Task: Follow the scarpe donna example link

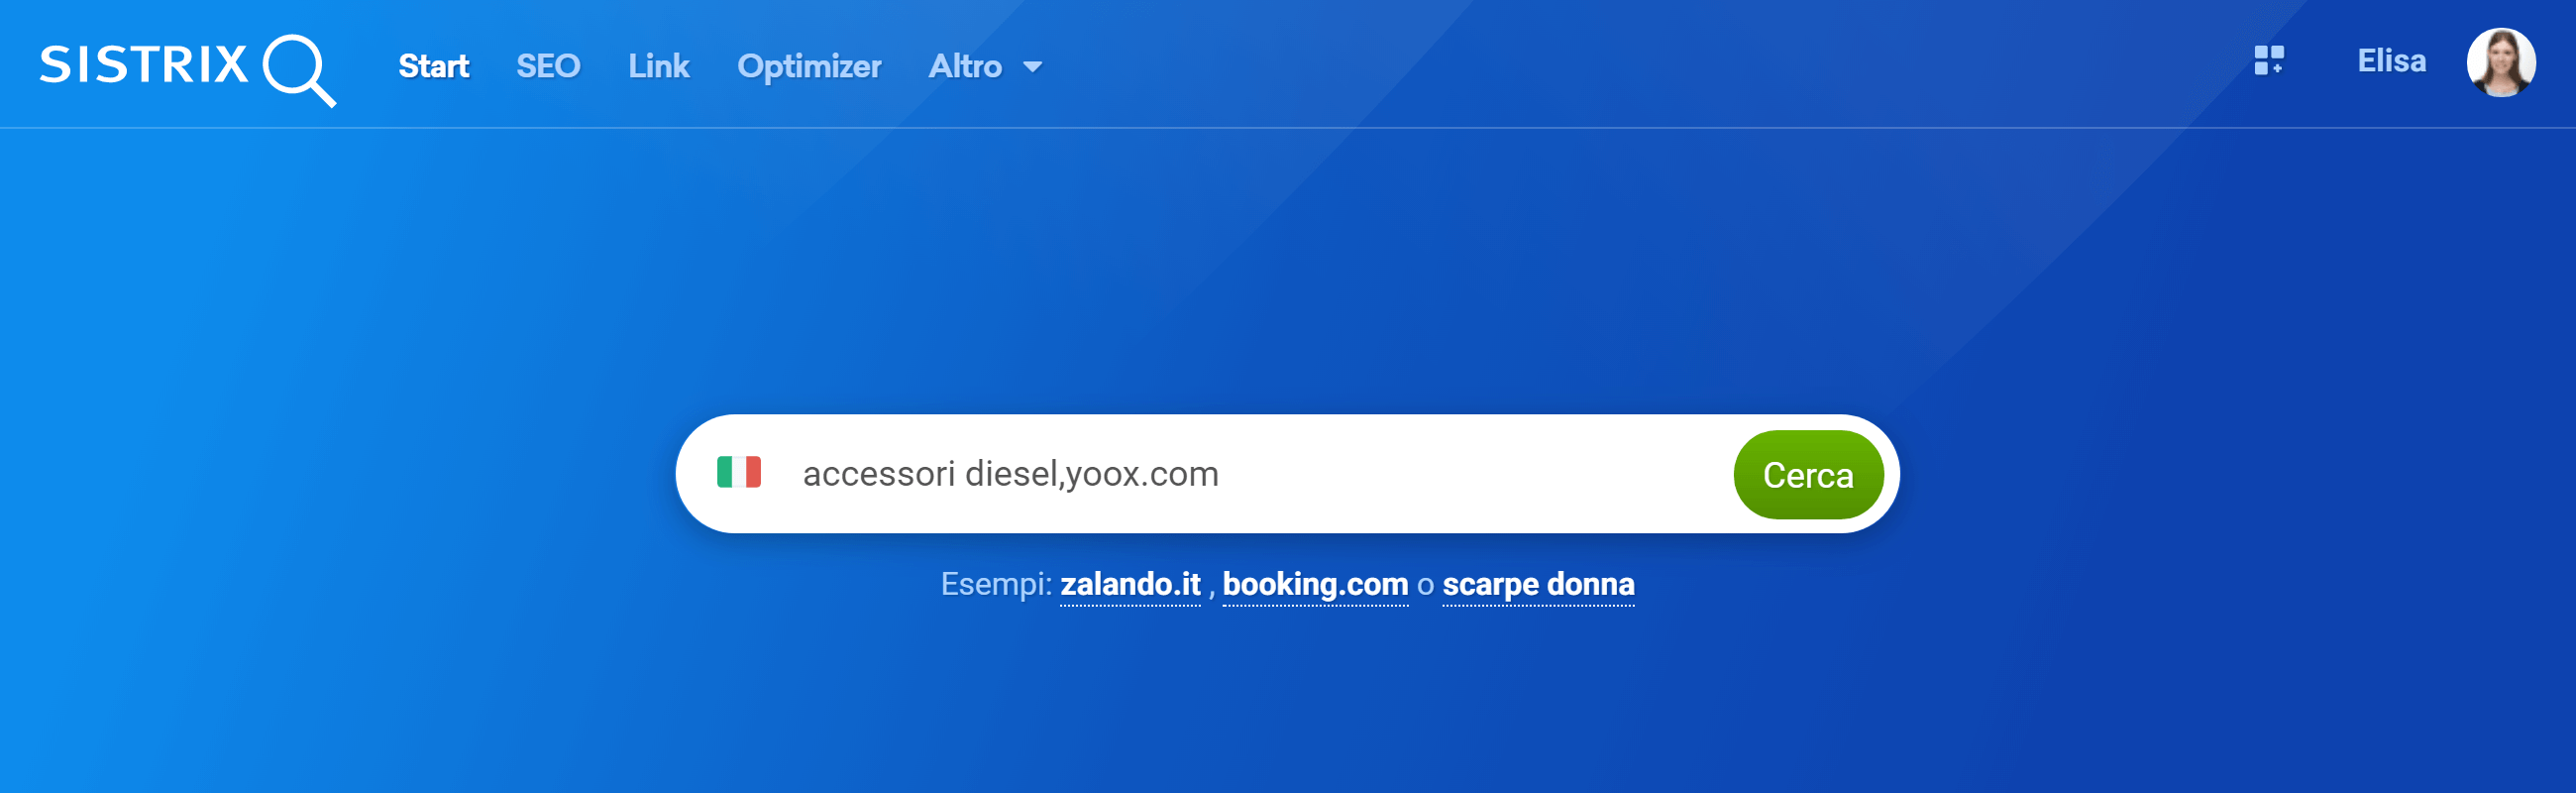Action: (1538, 584)
